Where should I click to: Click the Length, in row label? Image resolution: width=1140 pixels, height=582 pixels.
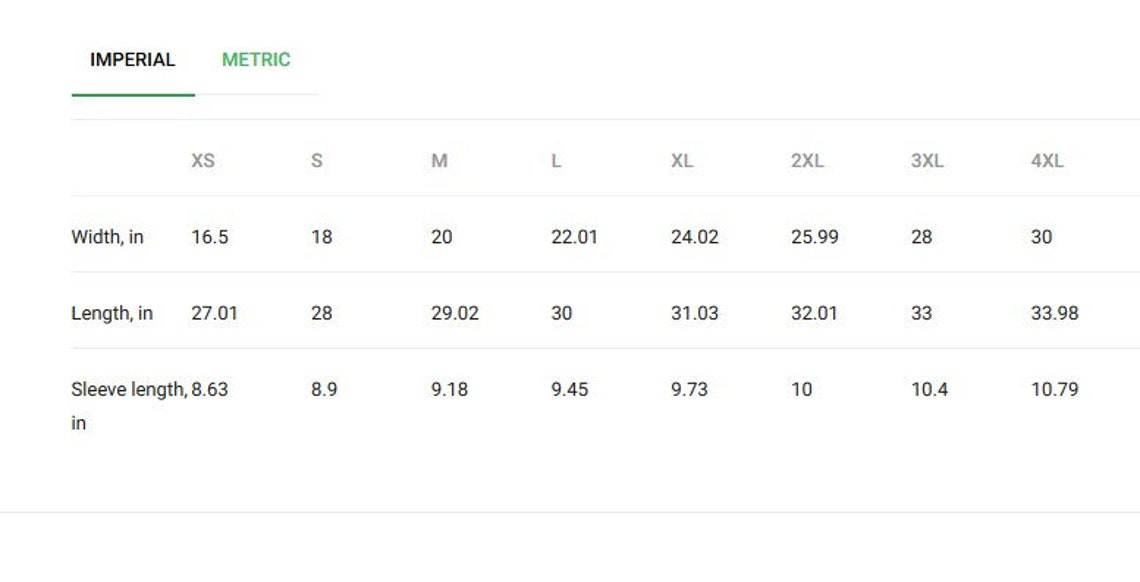(112, 313)
